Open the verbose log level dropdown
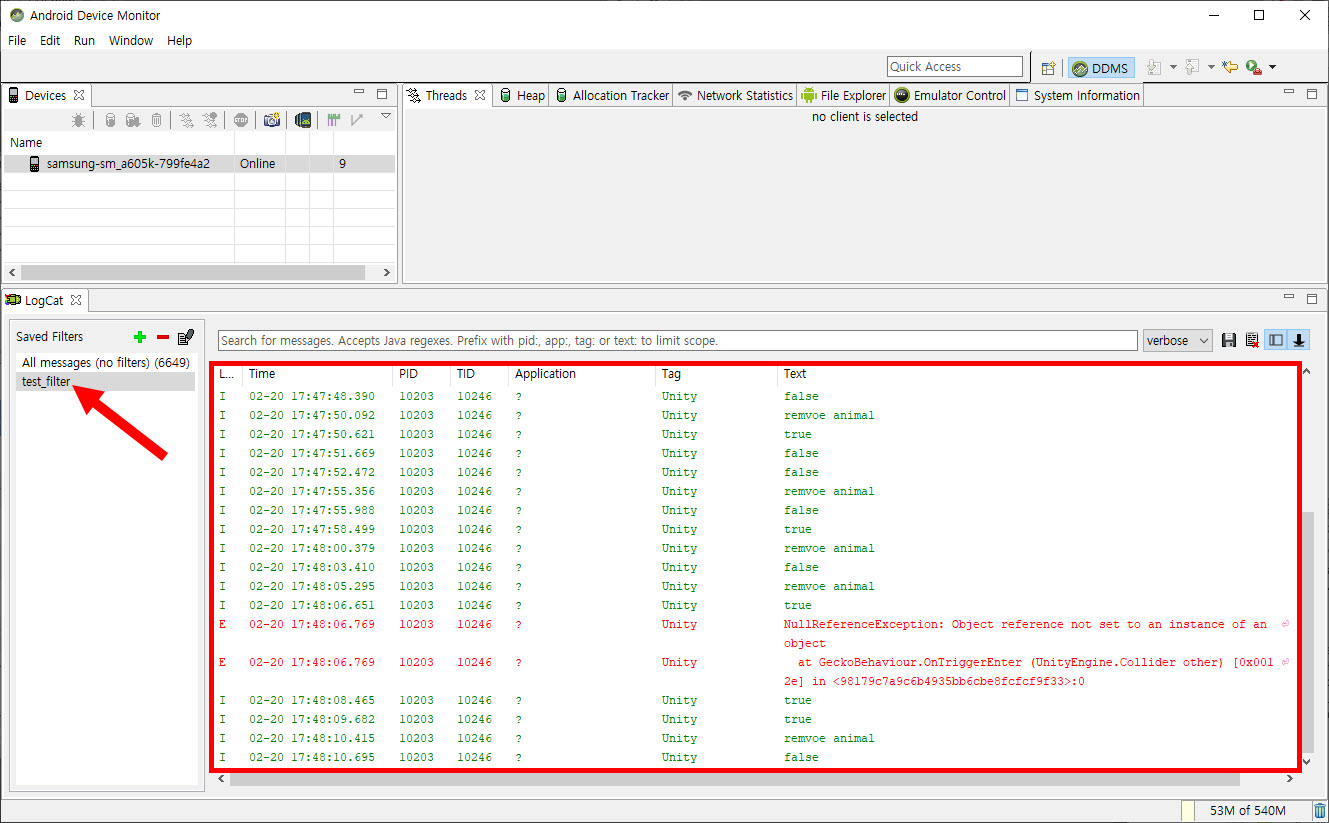This screenshot has height=823, width=1329. (1178, 340)
